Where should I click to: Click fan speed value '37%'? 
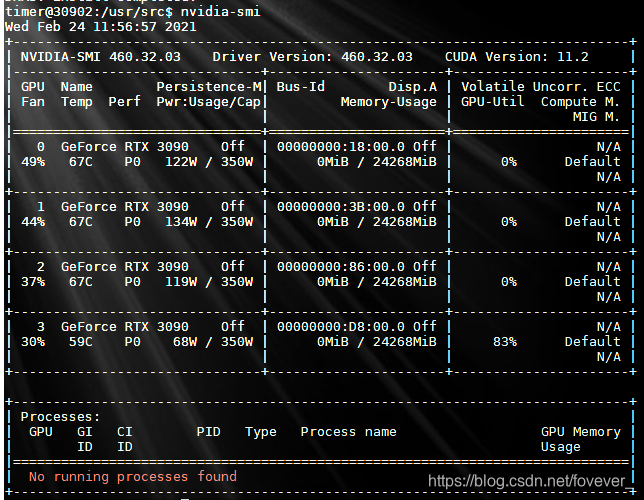point(33,282)
